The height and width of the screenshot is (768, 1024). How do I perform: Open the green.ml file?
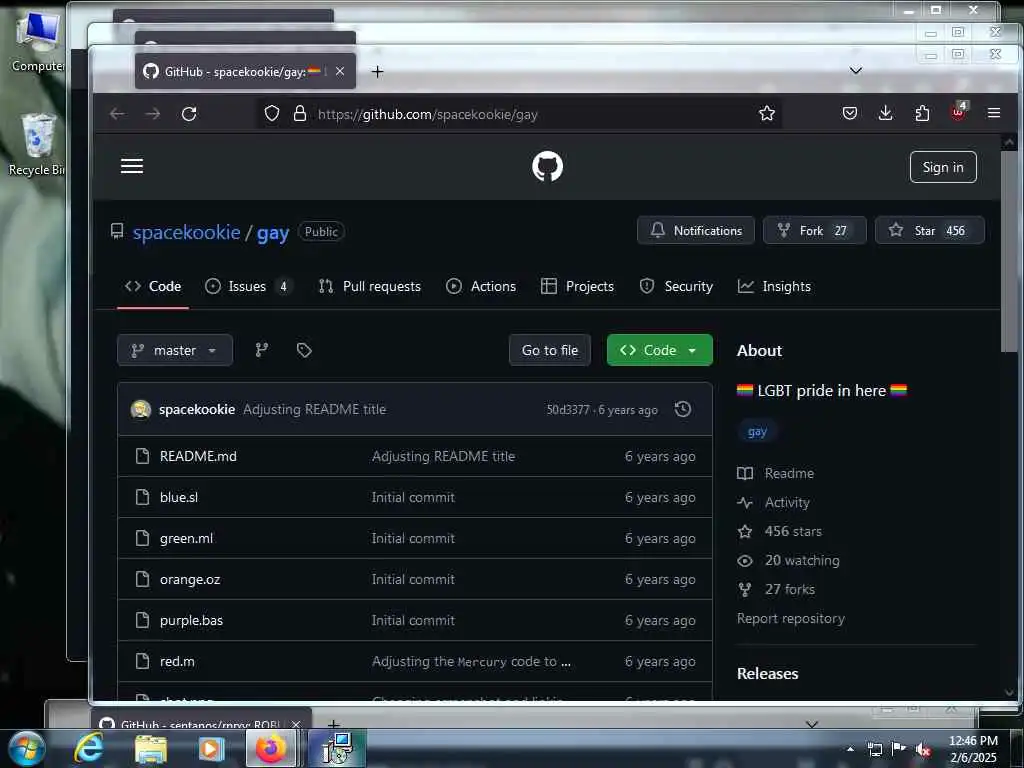pos(186,538)
